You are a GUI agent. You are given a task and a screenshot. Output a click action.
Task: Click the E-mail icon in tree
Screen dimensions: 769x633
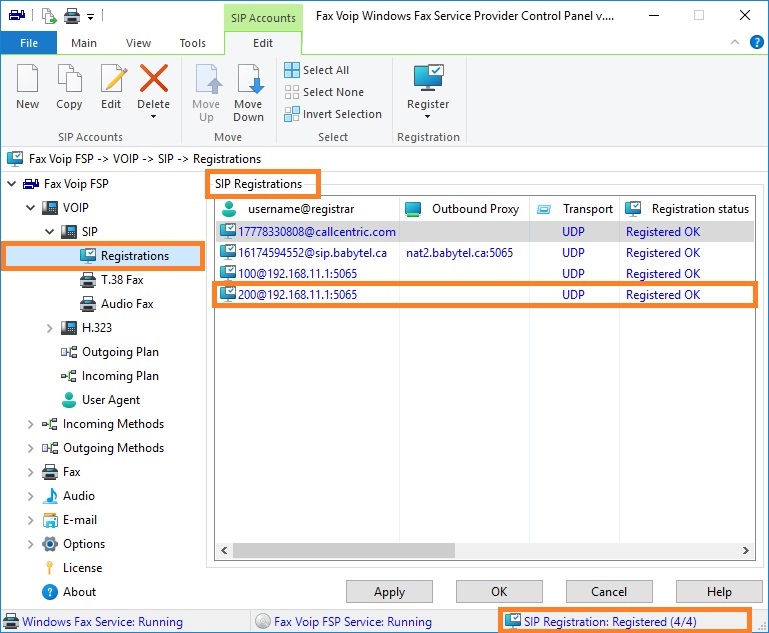(50, 520)
